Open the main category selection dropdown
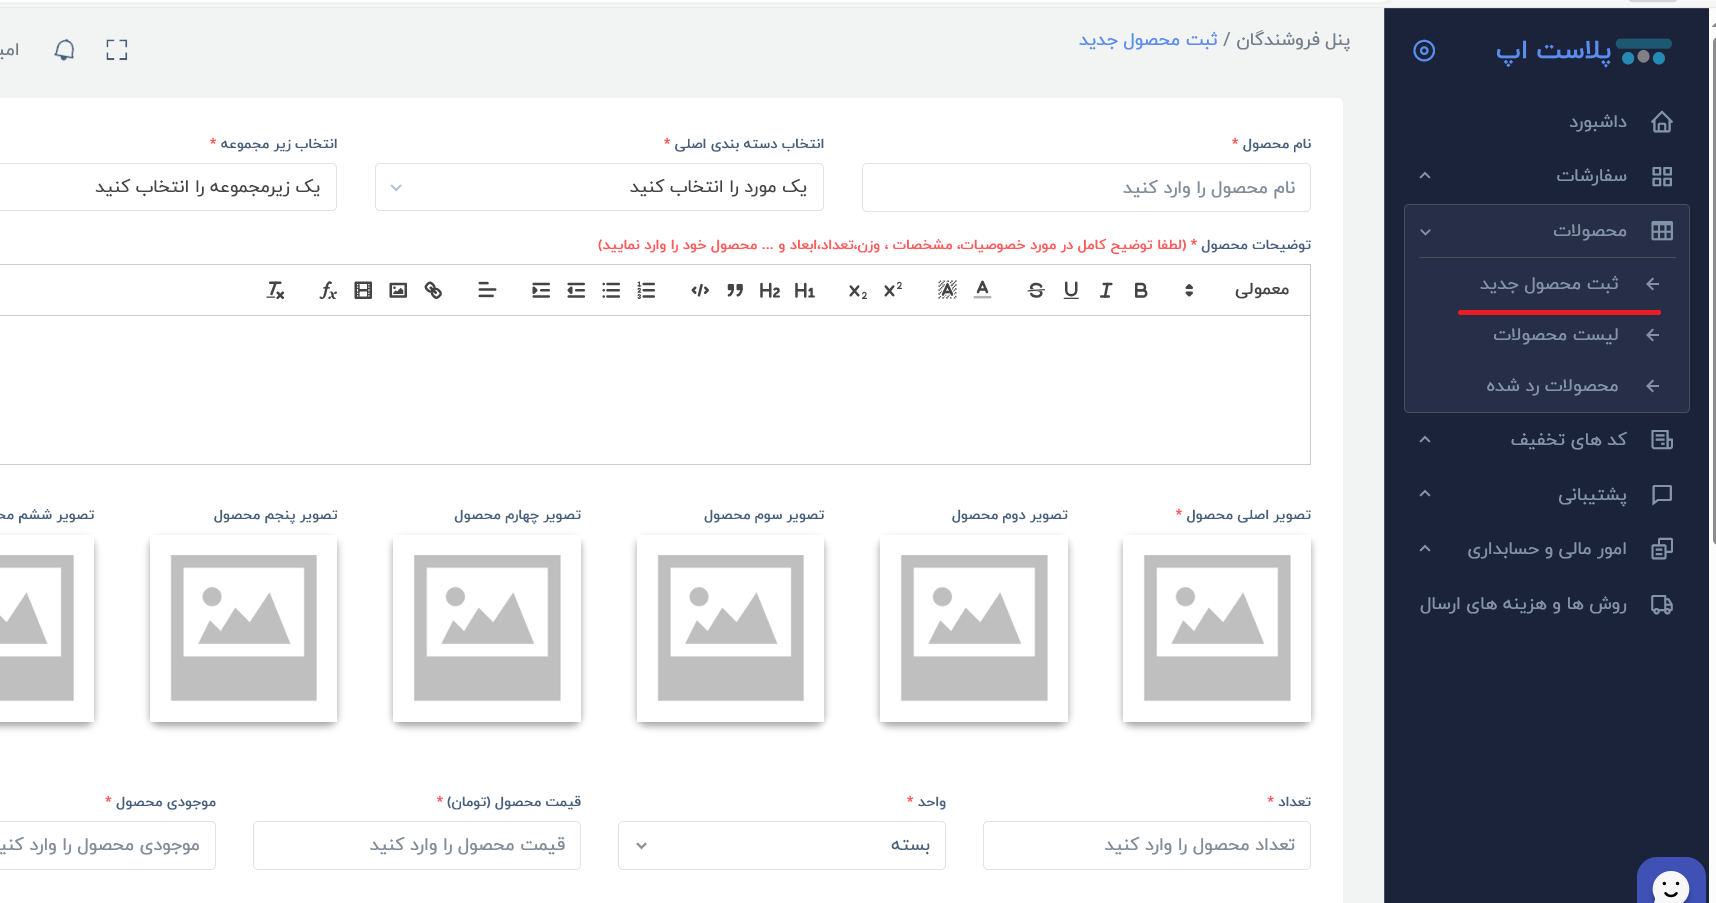This screenshot has width=1716, height=903. (599, 187)
